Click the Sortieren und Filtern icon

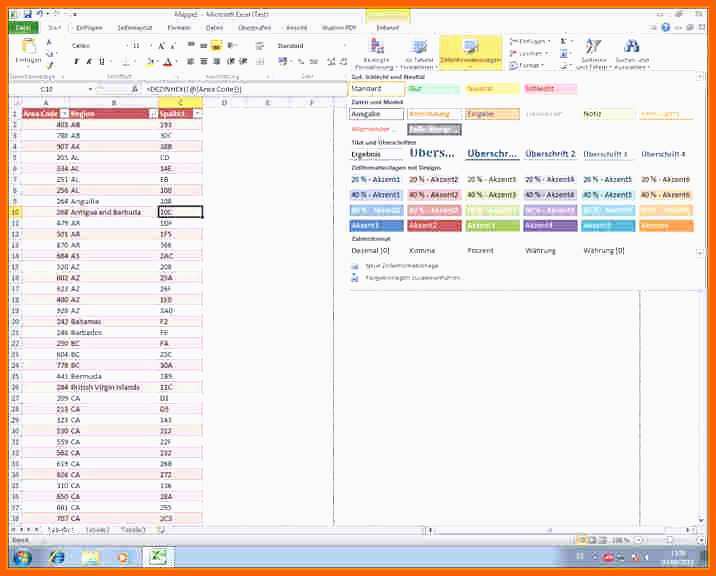[x=593, y=46]
